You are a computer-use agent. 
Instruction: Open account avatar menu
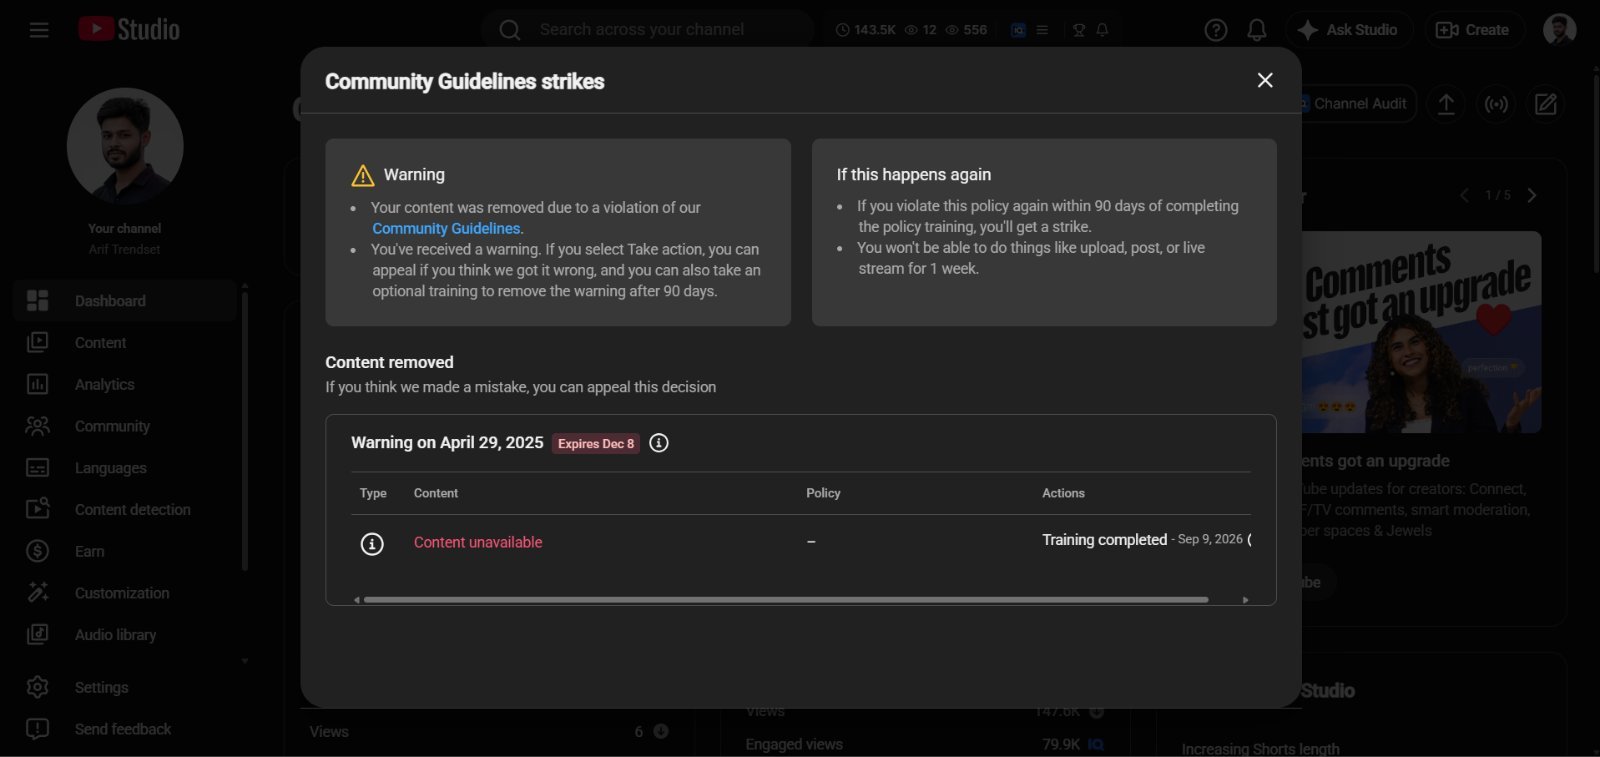(x=1559, y=30)
